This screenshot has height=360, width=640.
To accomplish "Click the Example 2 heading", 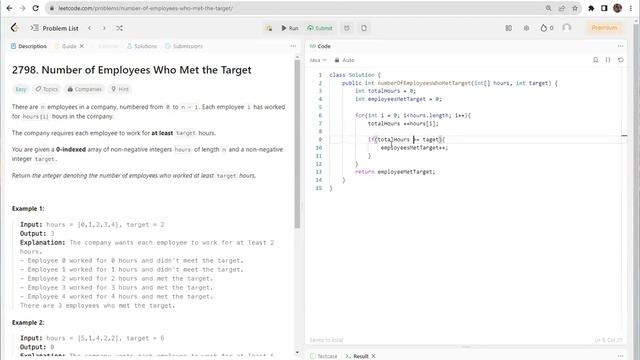I will 28,322.
